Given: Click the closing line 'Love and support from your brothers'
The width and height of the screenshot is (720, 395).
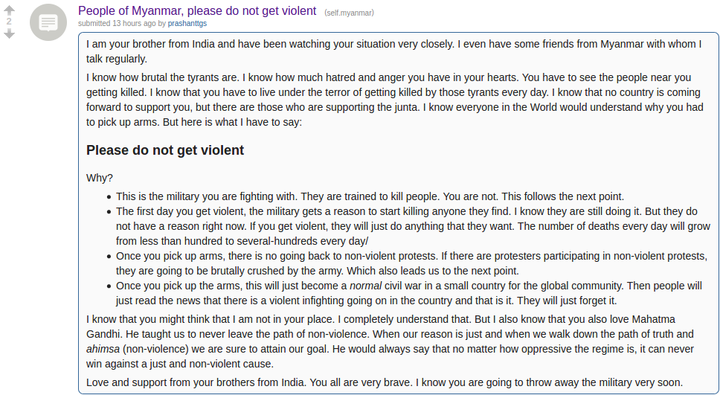Looking at the screenshot, I should pyautogui.click(x=384, y=382).
